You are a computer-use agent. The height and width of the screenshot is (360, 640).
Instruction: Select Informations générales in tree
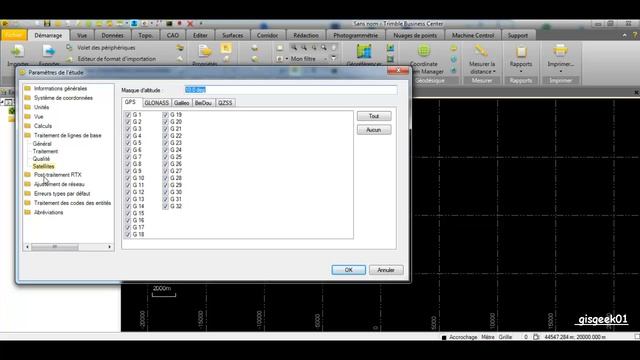point(60,89)
